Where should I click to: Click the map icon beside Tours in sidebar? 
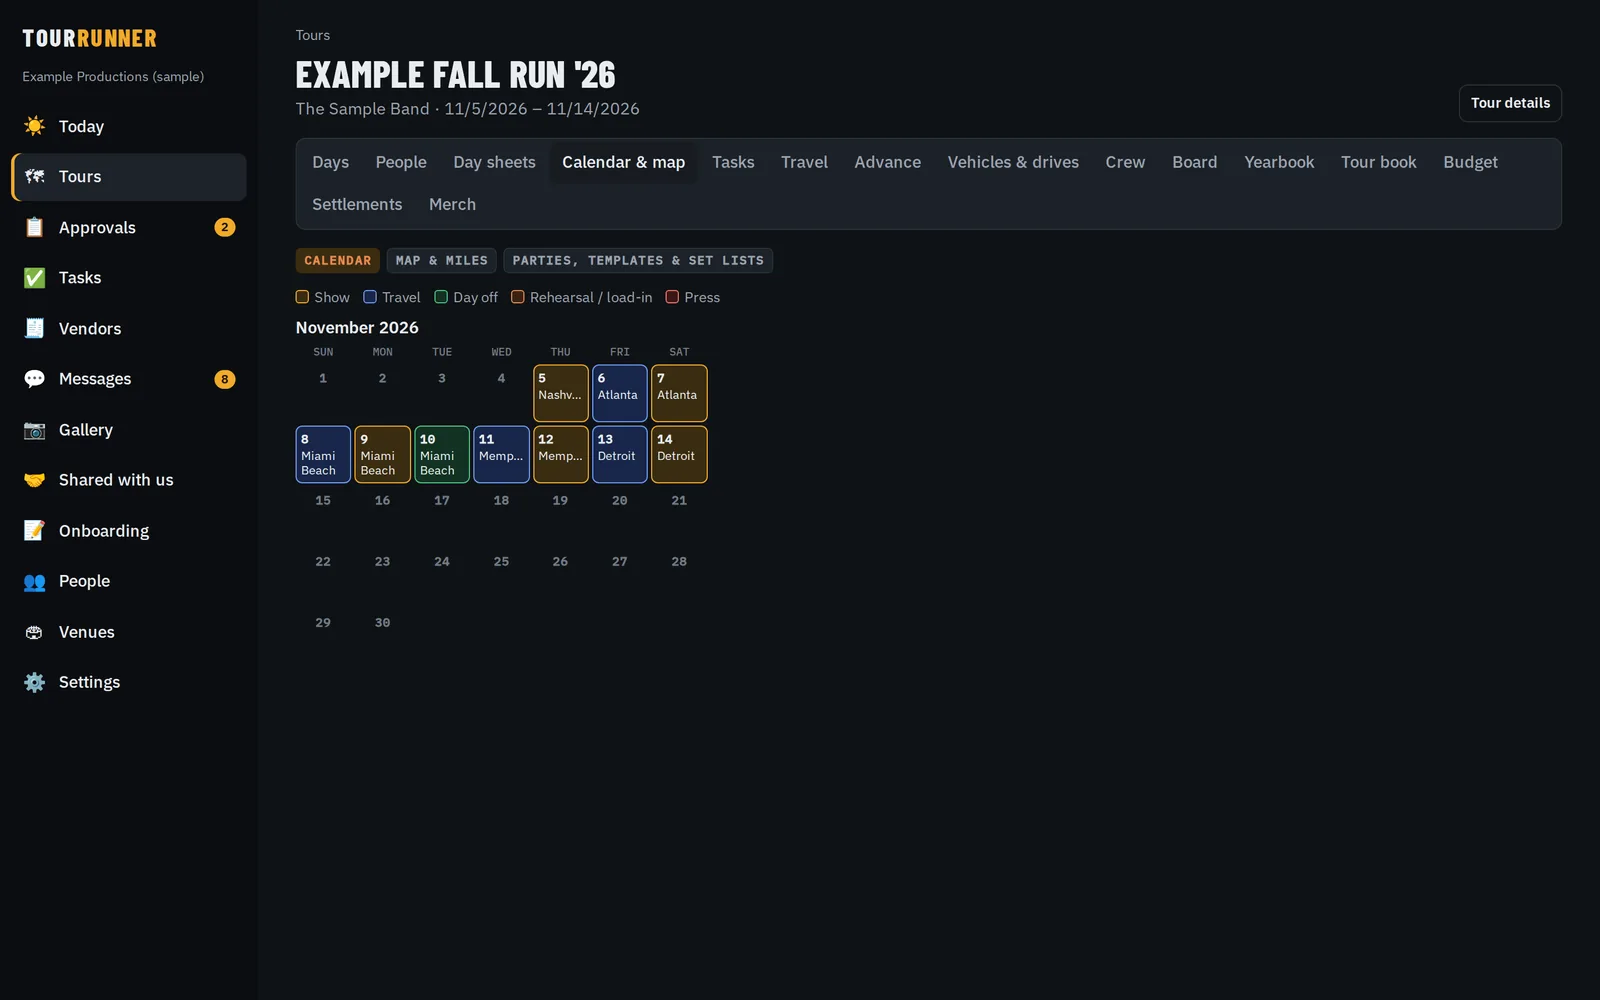[35, 177]
